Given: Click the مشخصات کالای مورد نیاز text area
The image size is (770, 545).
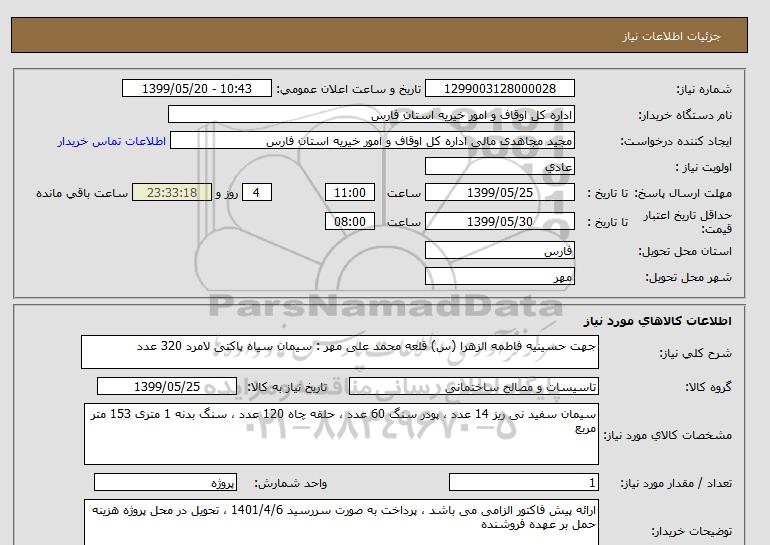Looking at the screenshot, I should coord(341,435).
